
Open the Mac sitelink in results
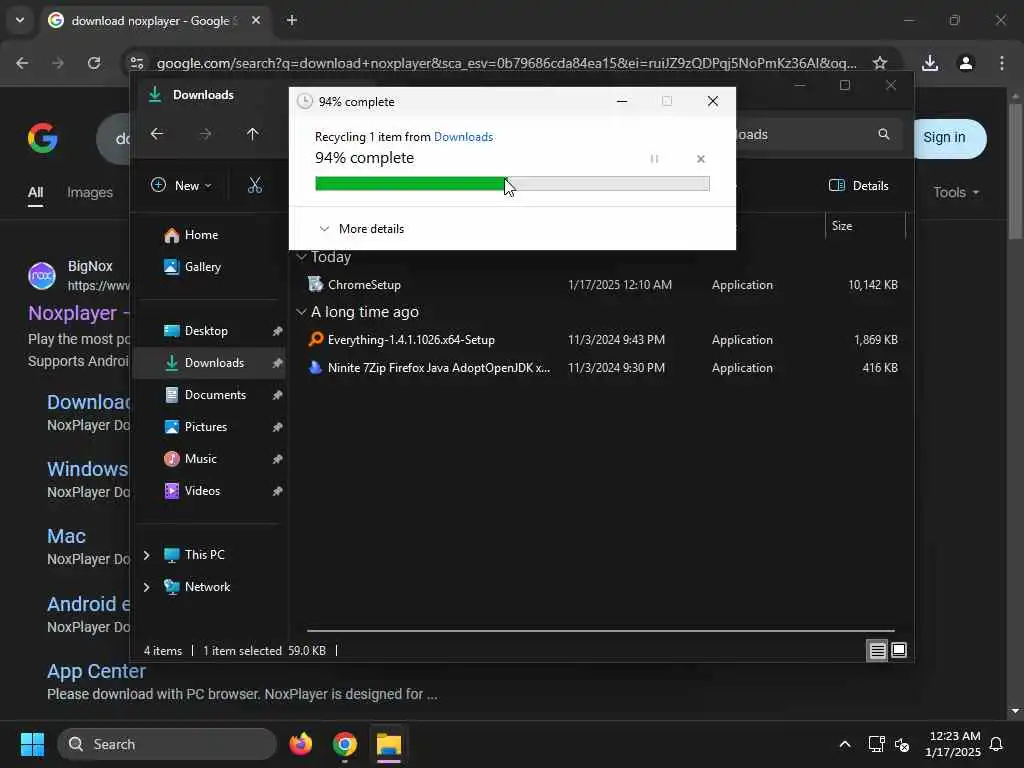[x=67, y=536]
